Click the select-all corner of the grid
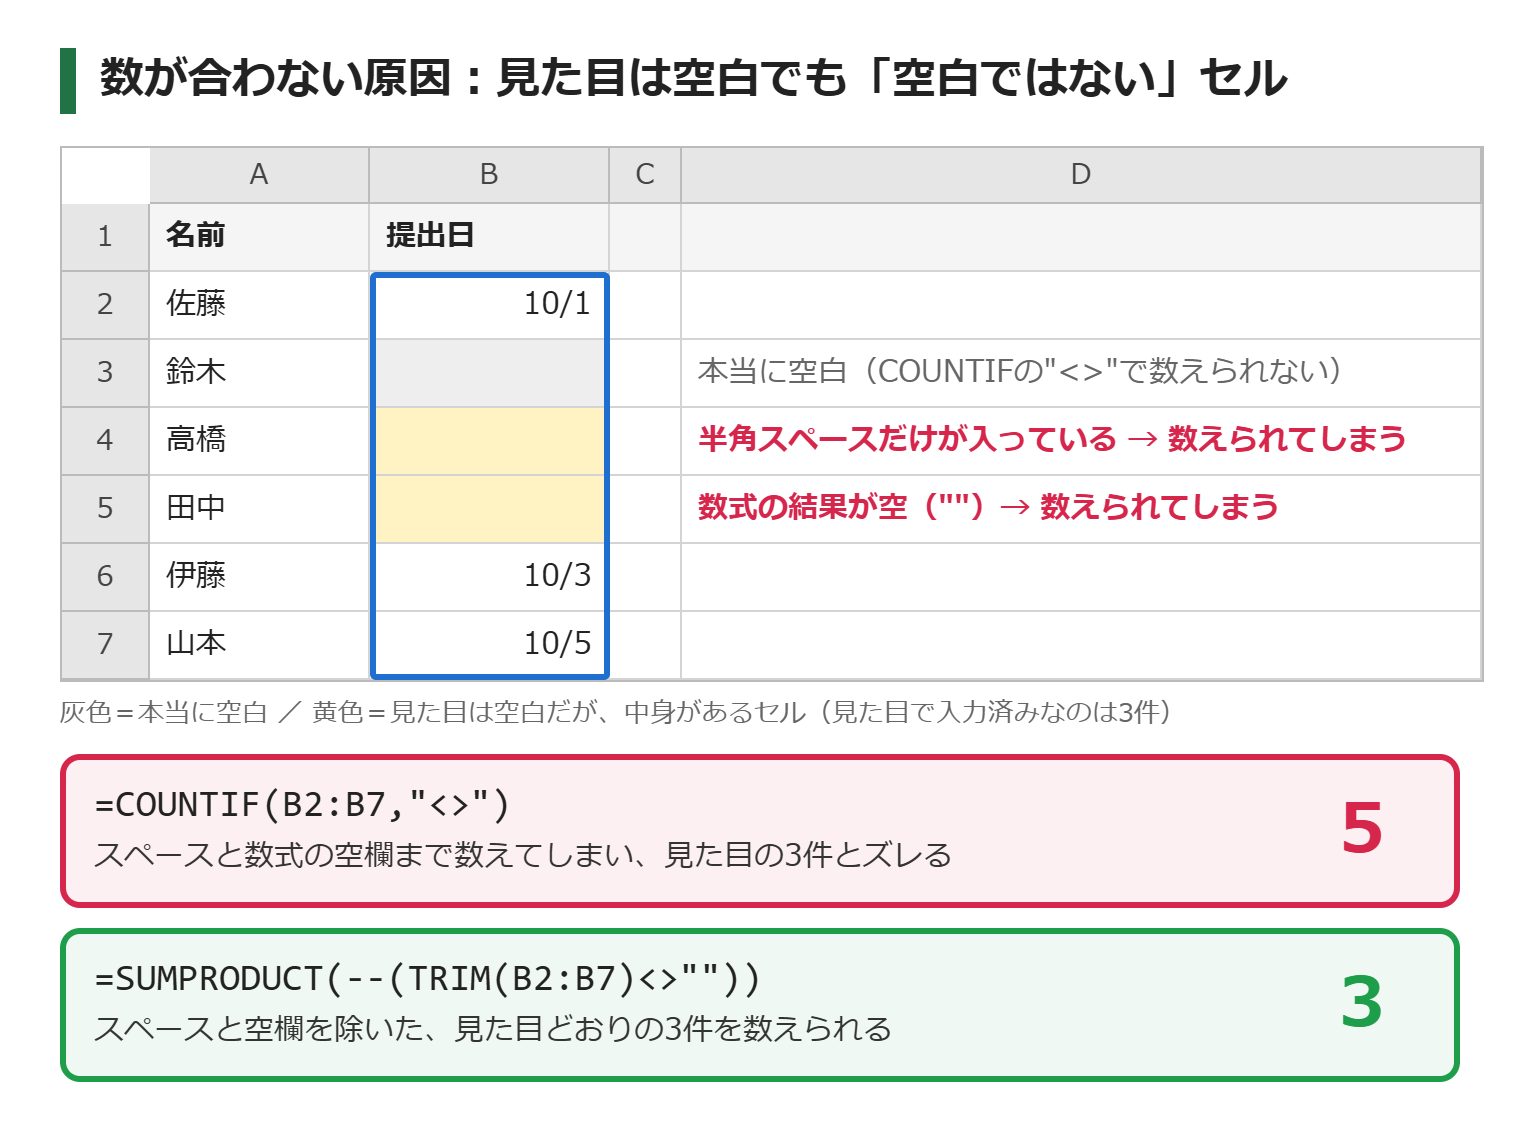This screenshot has width=1520, height=1138. tap(105, 175)
